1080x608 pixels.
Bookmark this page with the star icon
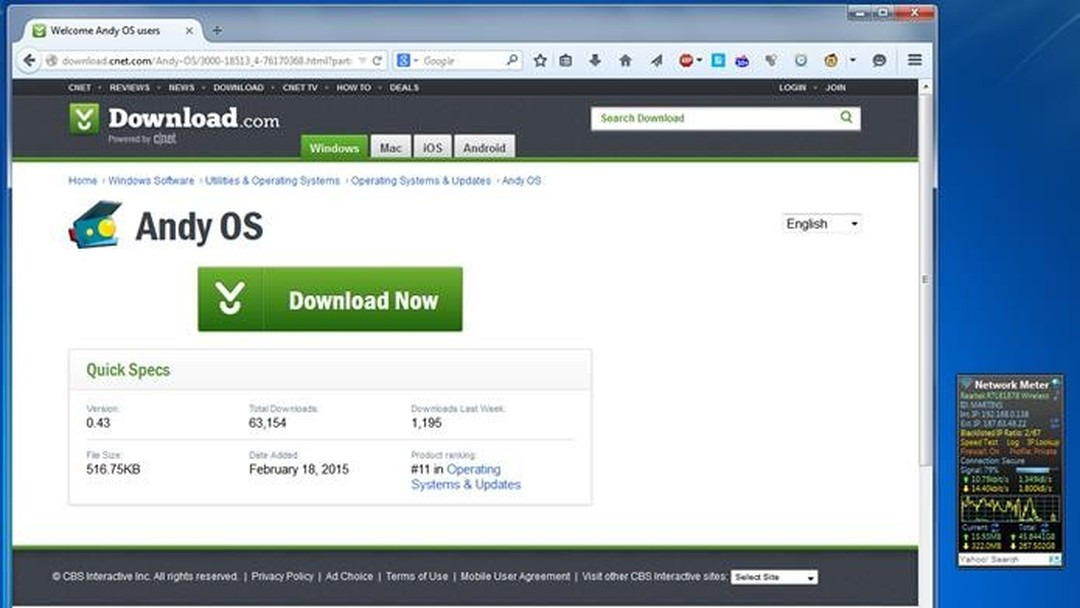point(540,61)
